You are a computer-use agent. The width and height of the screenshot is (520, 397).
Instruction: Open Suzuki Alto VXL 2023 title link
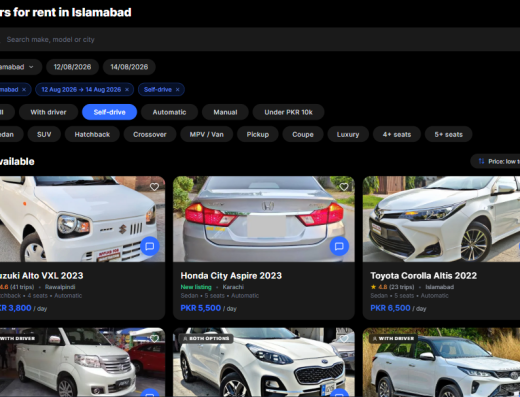[x=42, y=276]
